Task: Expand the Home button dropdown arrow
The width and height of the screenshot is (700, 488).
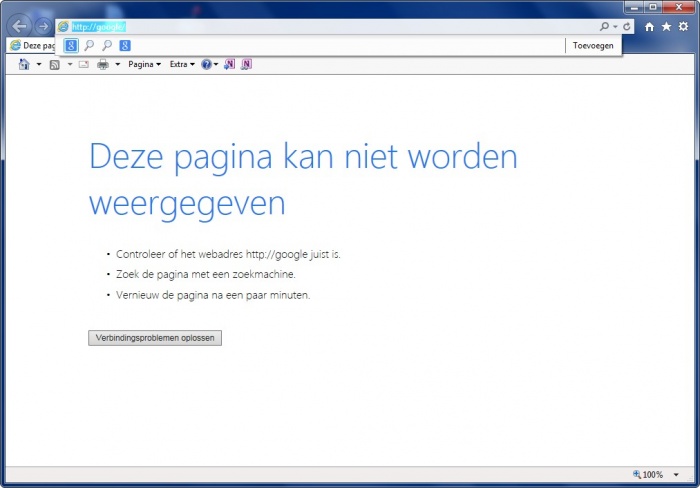Action: point(39,64)
